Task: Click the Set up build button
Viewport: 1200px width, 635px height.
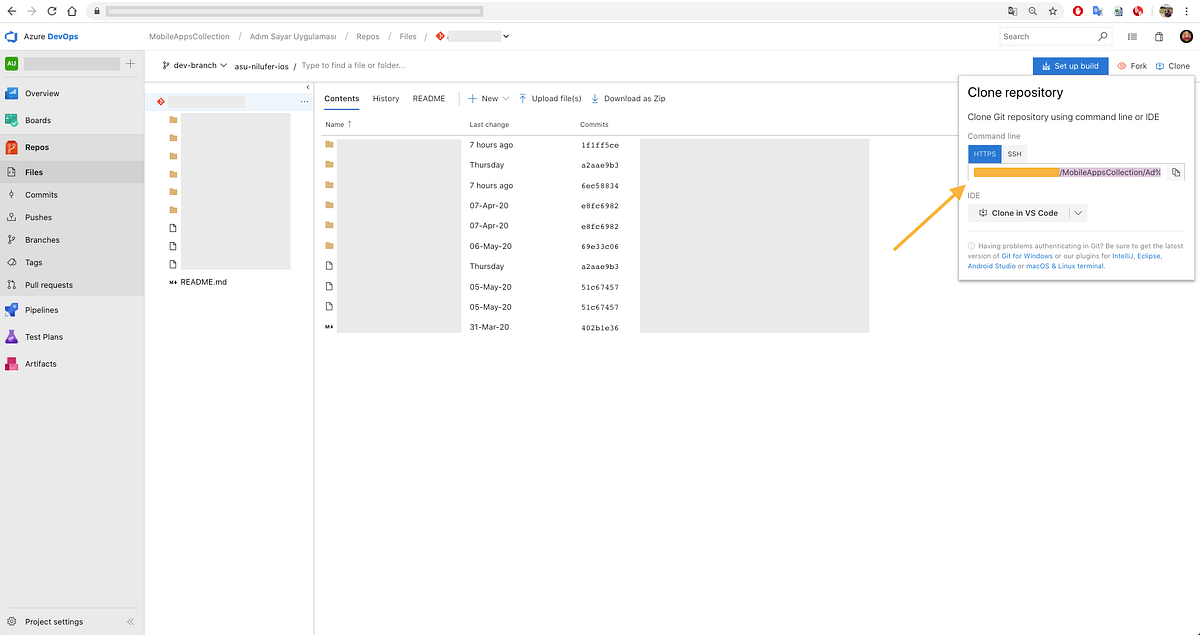Action: (x=1070, y=65)
